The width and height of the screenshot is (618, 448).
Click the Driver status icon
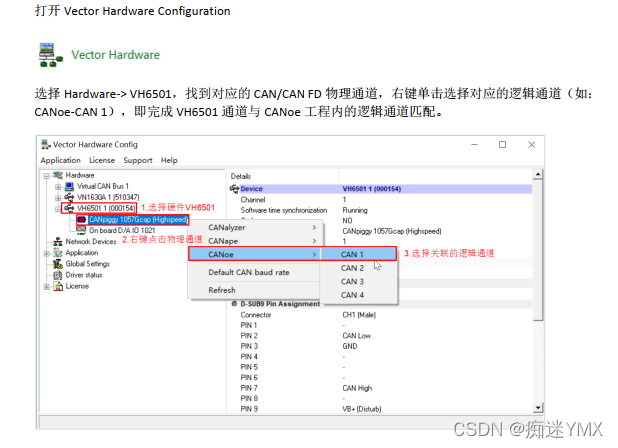[58, 275]
